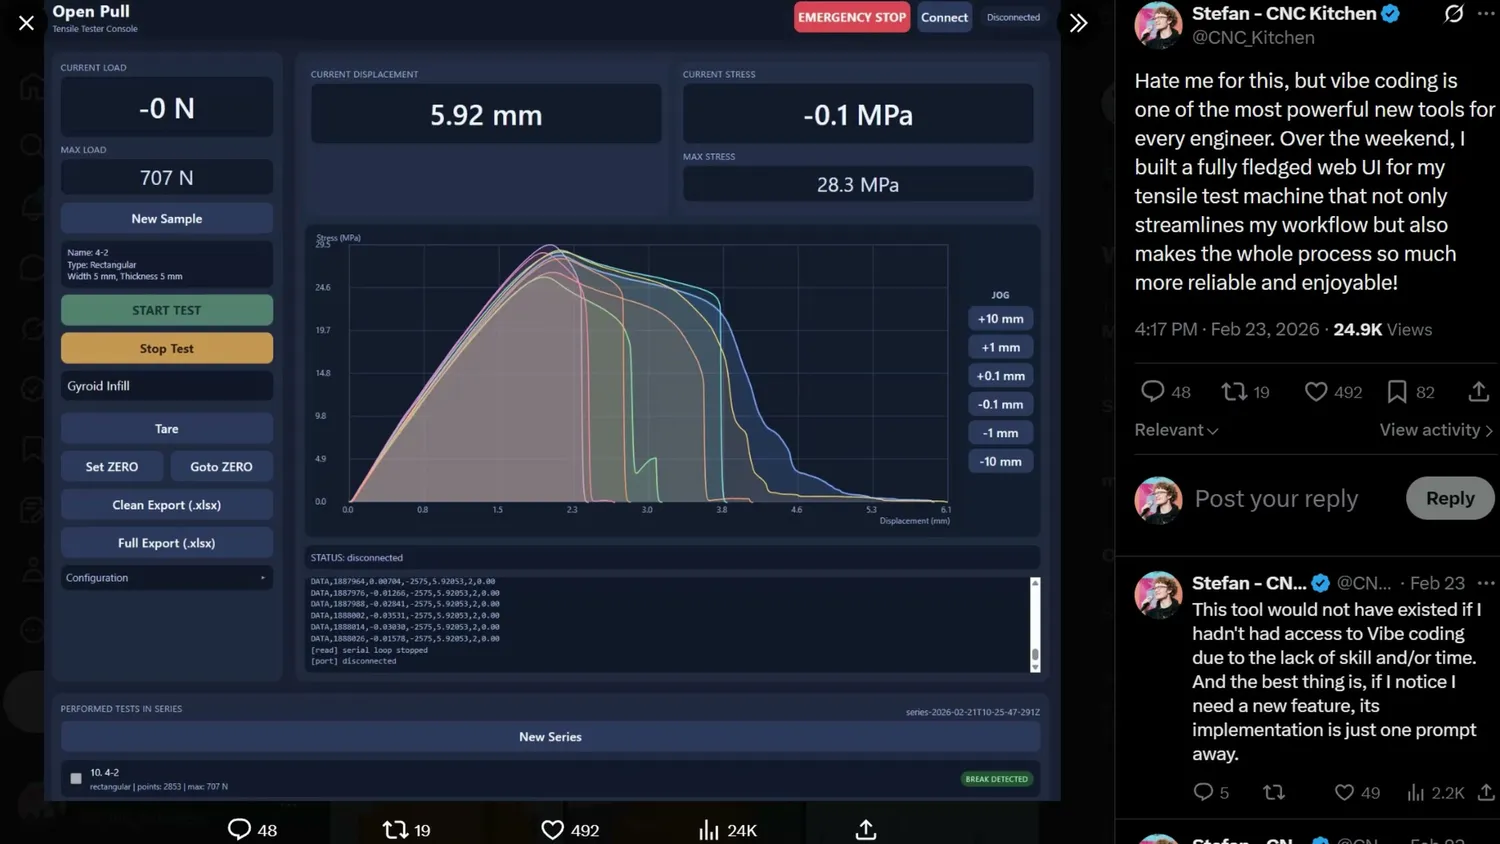Click the 24.9K Views count
The image size is (1500, 844).
coord(1383,330)
